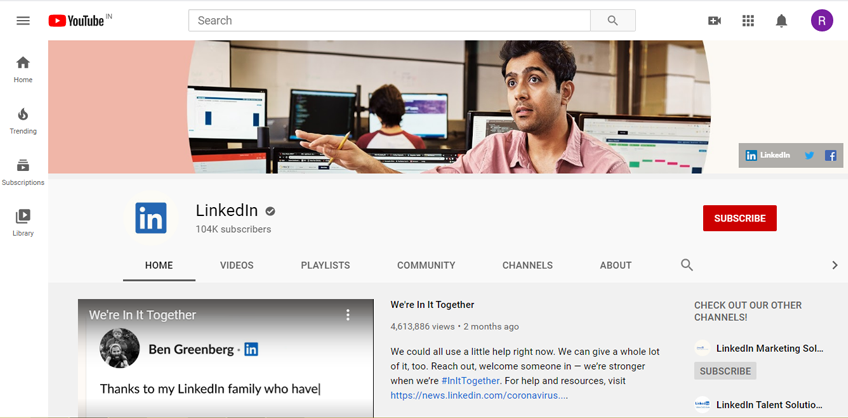Reveal more tabs with right chevron
The image size is (848, 418).
(x=834, y=265)
